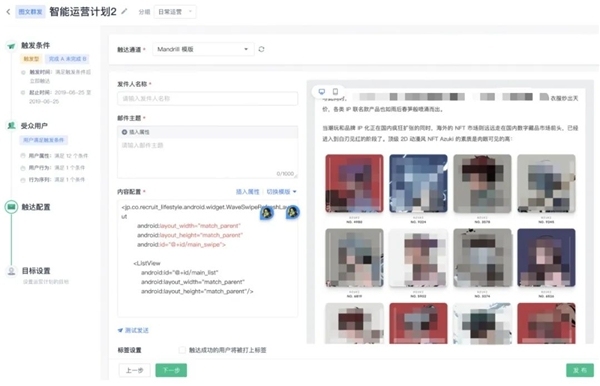The height and width of the screenshot is (386, 600).
Task: Click the 发件人名称 input field
Action: pos(207,98)
